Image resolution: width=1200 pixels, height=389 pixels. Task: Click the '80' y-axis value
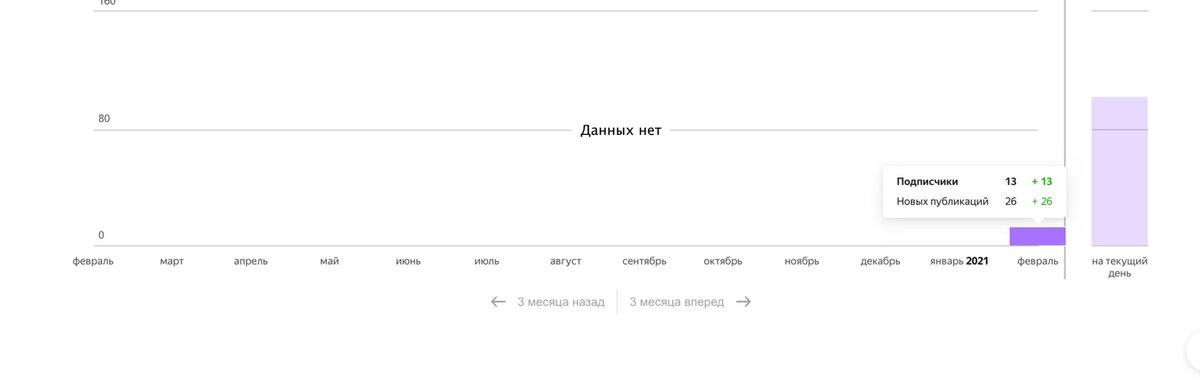tap(104, 119)
